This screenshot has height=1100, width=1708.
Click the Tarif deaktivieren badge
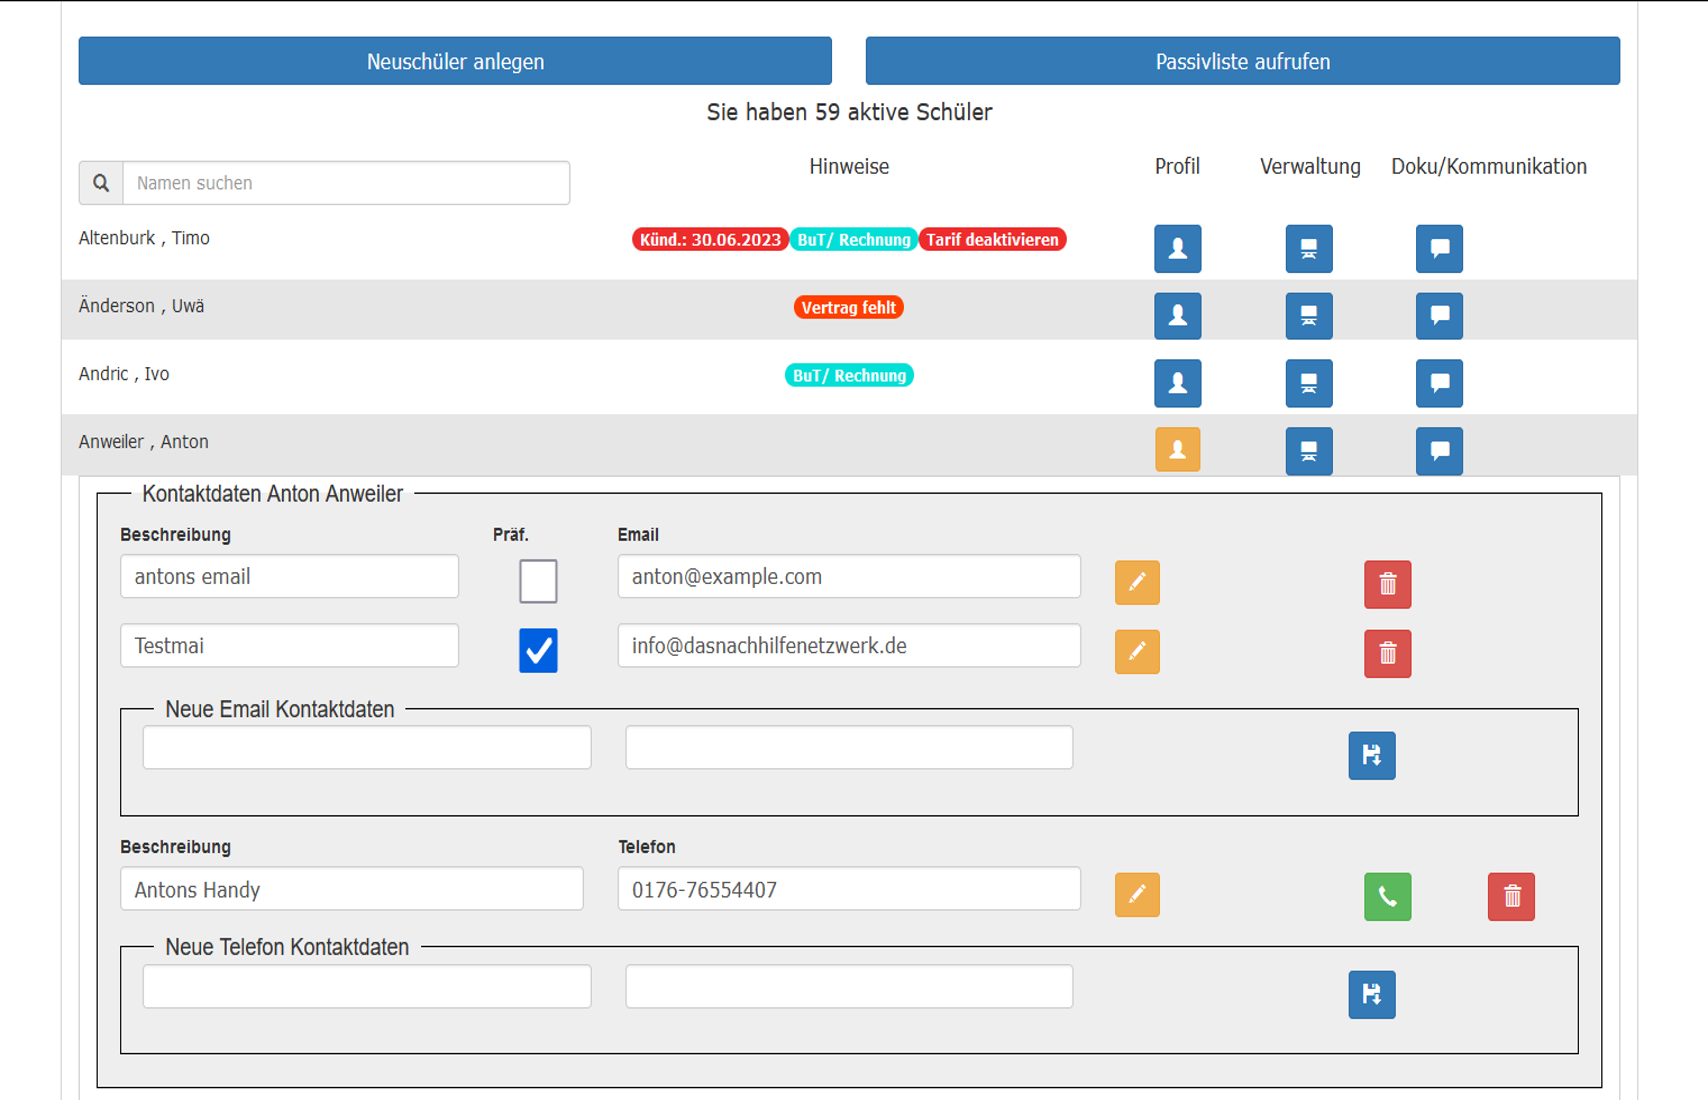tap(992, 240)
